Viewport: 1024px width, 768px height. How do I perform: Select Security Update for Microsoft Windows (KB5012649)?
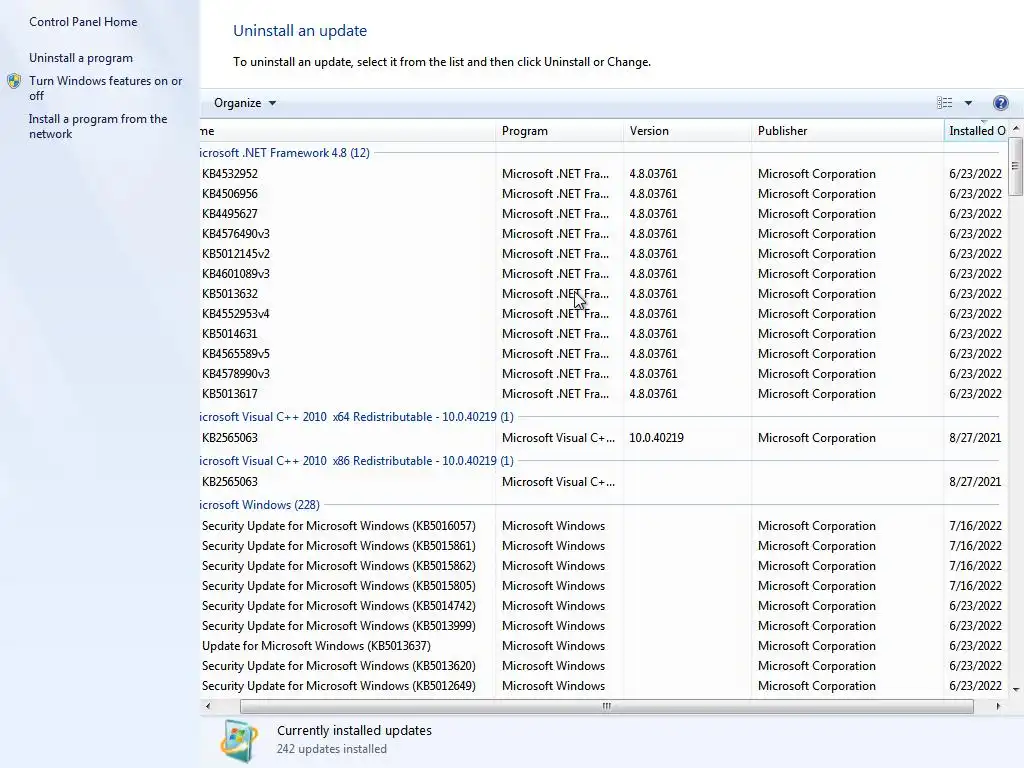(604, 686)
